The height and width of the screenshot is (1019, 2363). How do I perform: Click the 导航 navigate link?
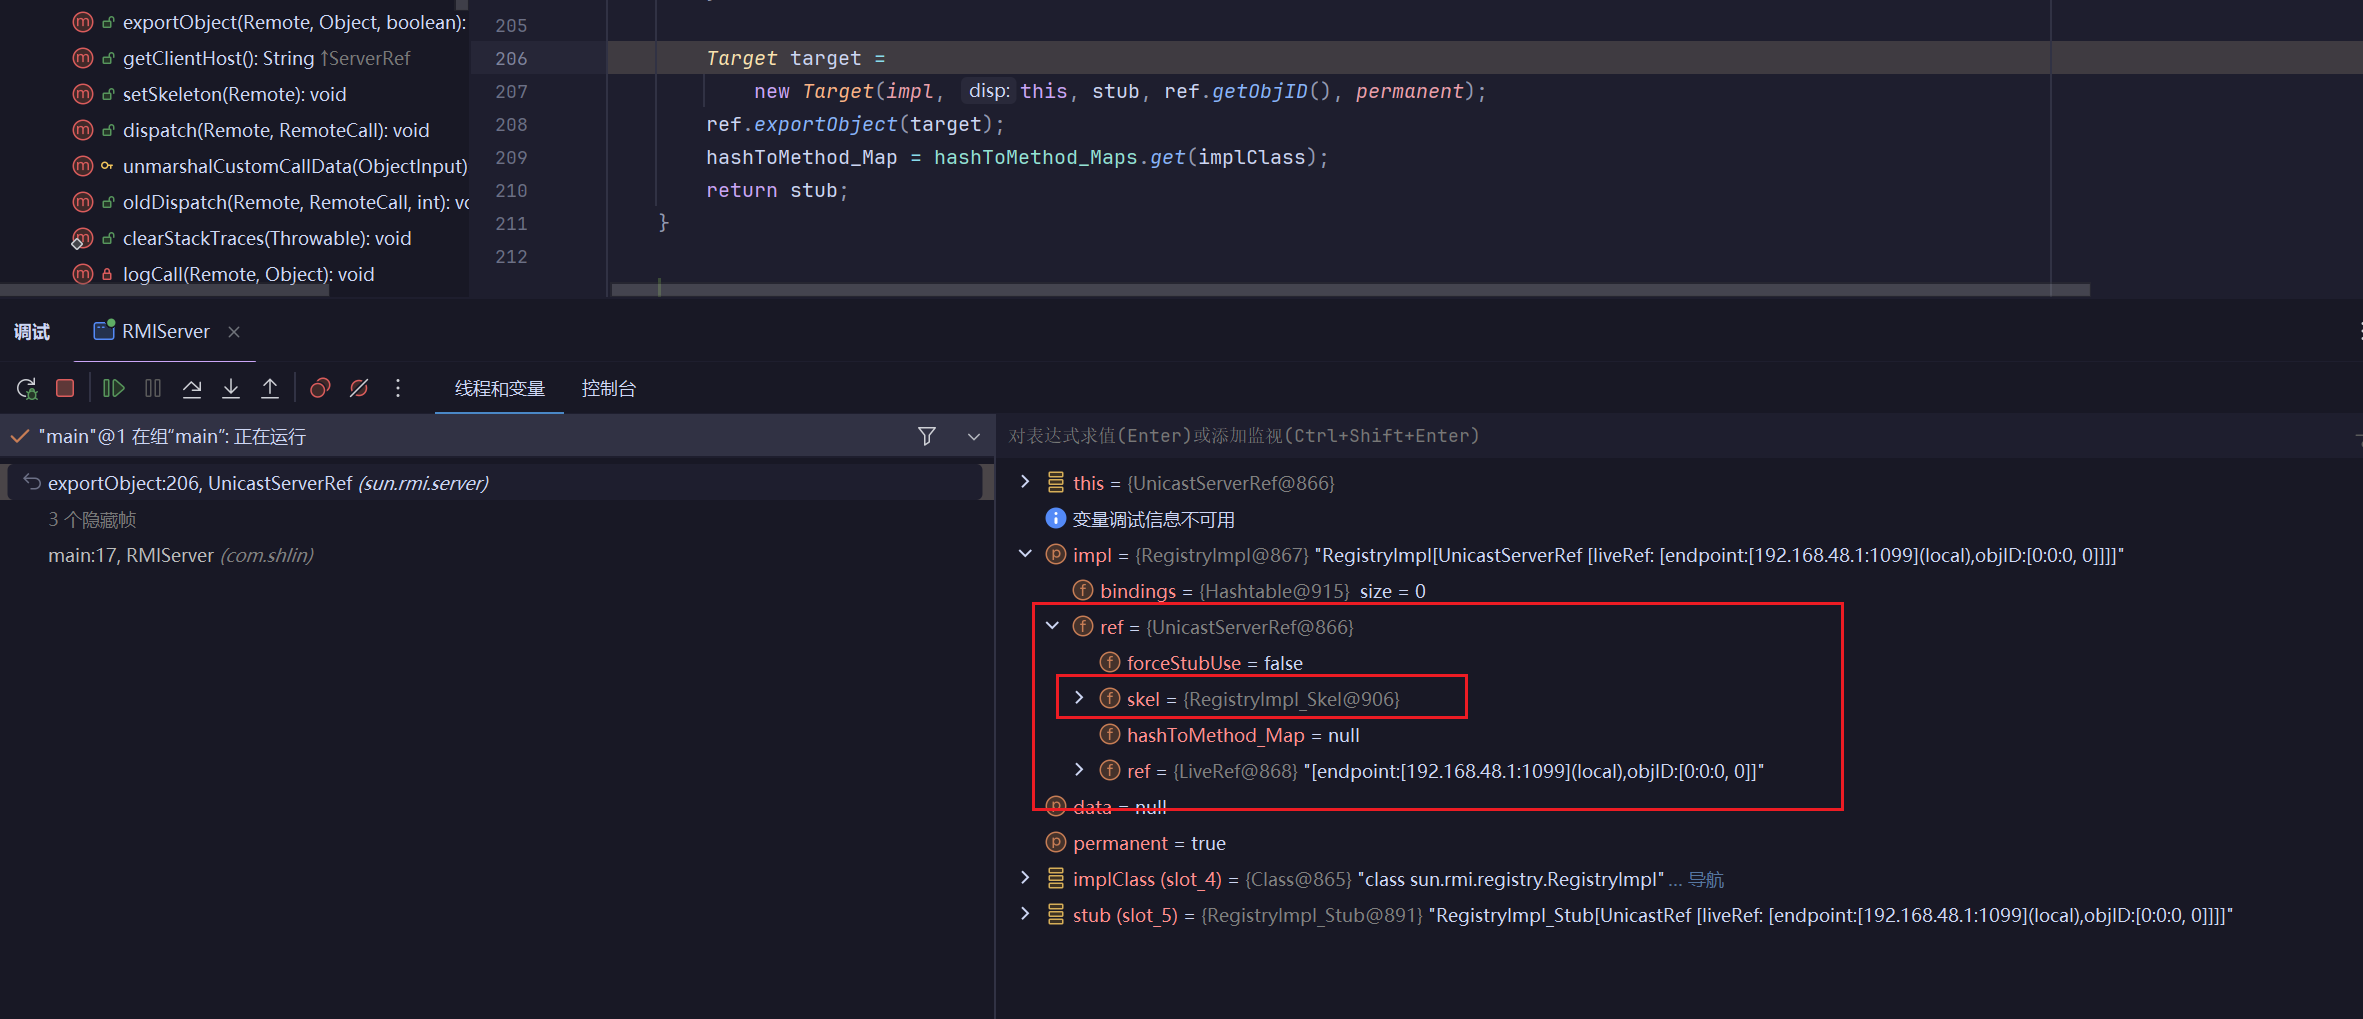[x=1705, y=879]
